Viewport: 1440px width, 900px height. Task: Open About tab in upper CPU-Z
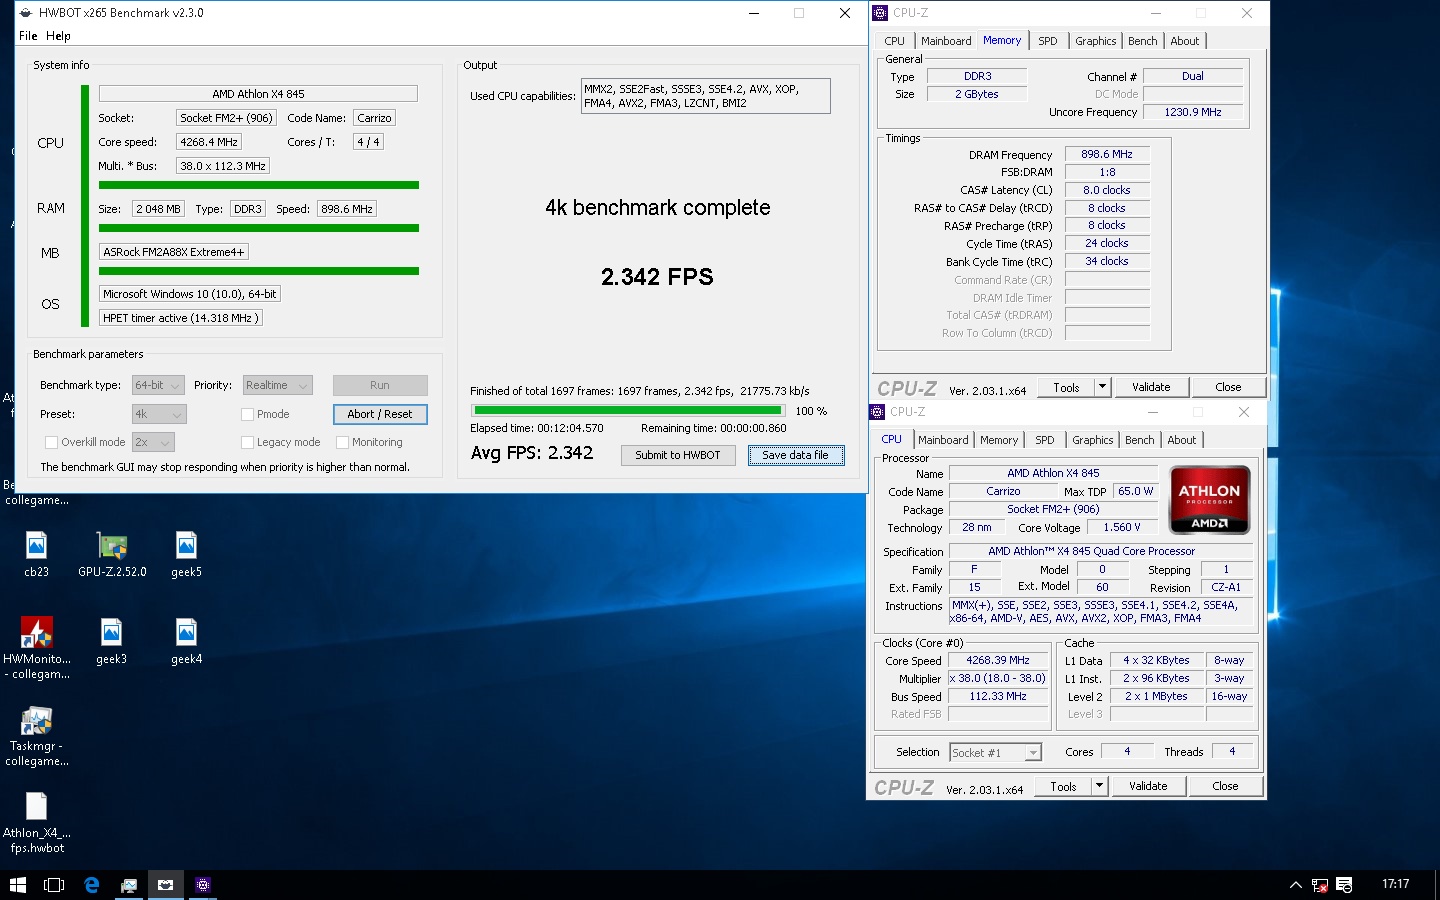[1184, 41]
